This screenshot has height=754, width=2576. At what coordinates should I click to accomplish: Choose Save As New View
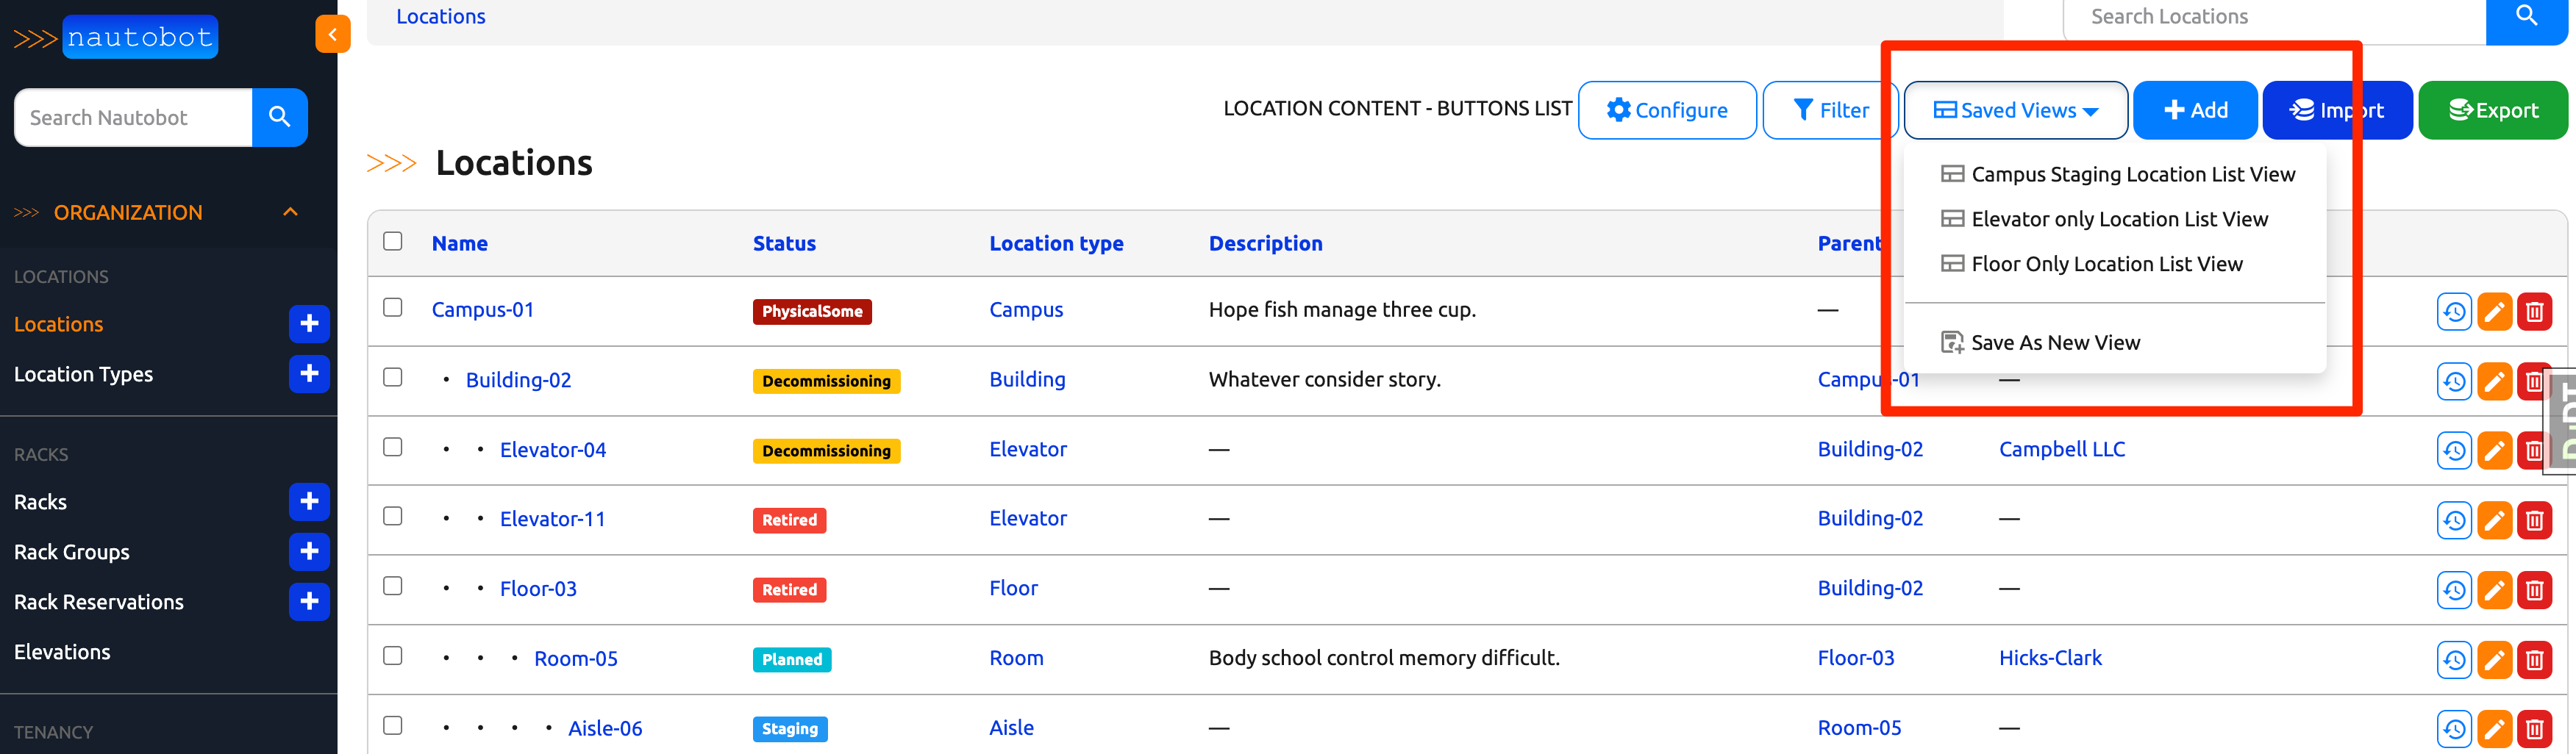tap(2055, 342)
